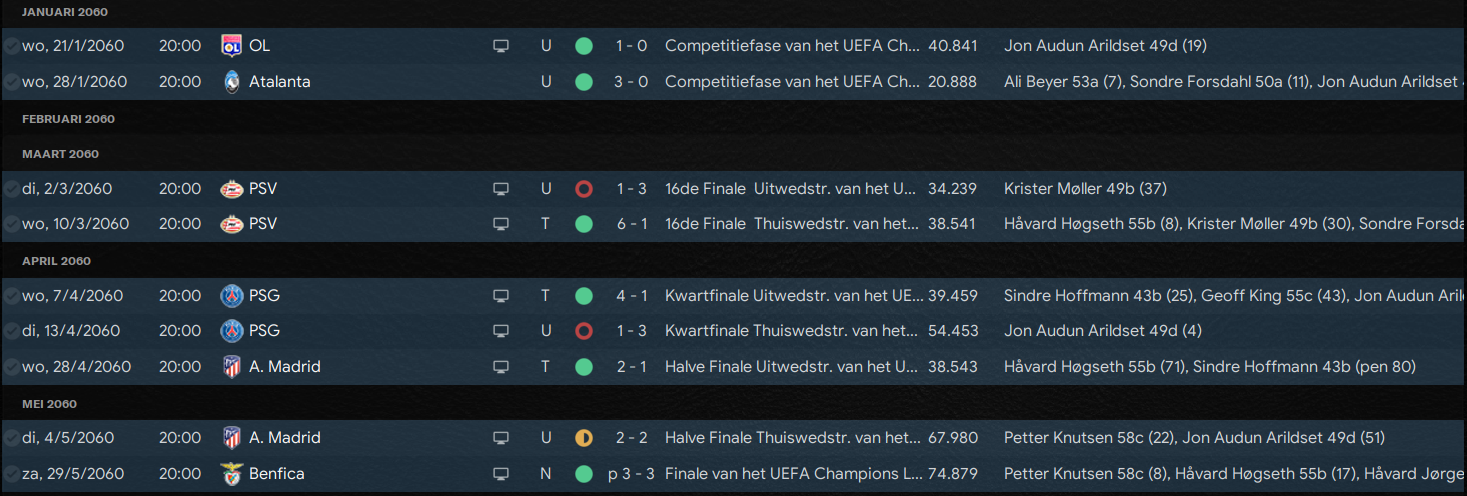Toggle the check circle beside wo, 21/1/2060
The height and width of the screenshot is (496, 1467).
click(11, 46)
